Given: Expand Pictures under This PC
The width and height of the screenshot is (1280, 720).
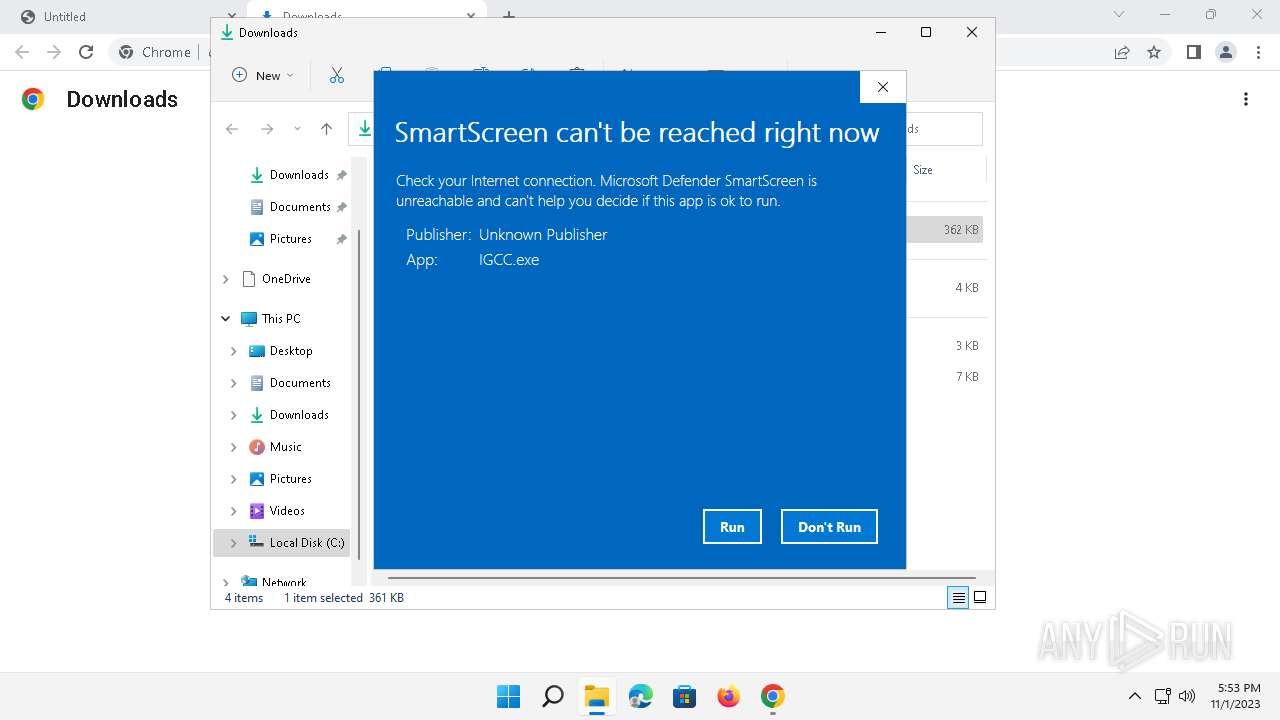Looking at the screenshot, I should coord(234,479).
